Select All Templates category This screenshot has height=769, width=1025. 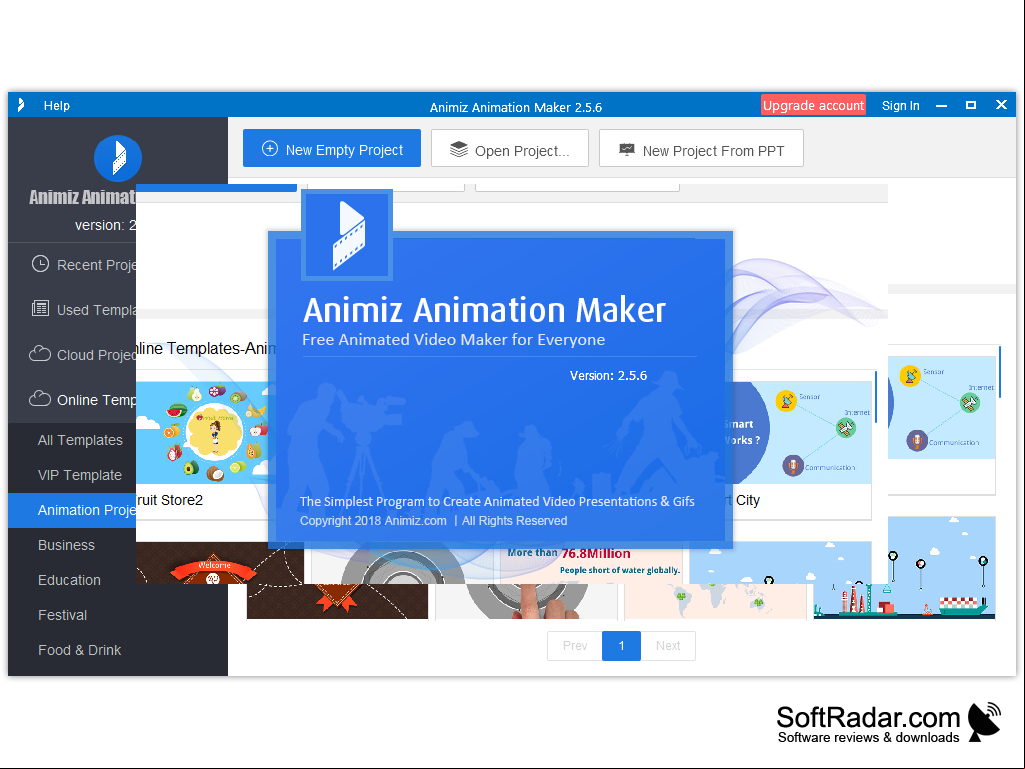tap(80, 440)
